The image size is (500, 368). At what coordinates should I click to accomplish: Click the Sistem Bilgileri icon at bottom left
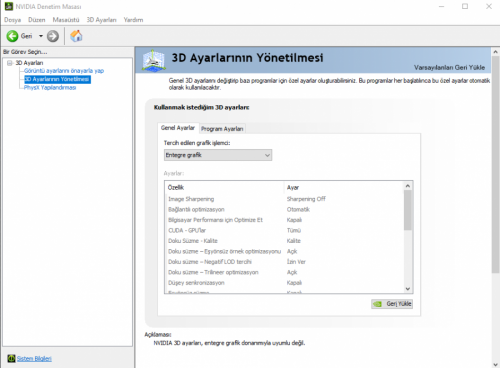pyautogui.click(x=11, y=358)
